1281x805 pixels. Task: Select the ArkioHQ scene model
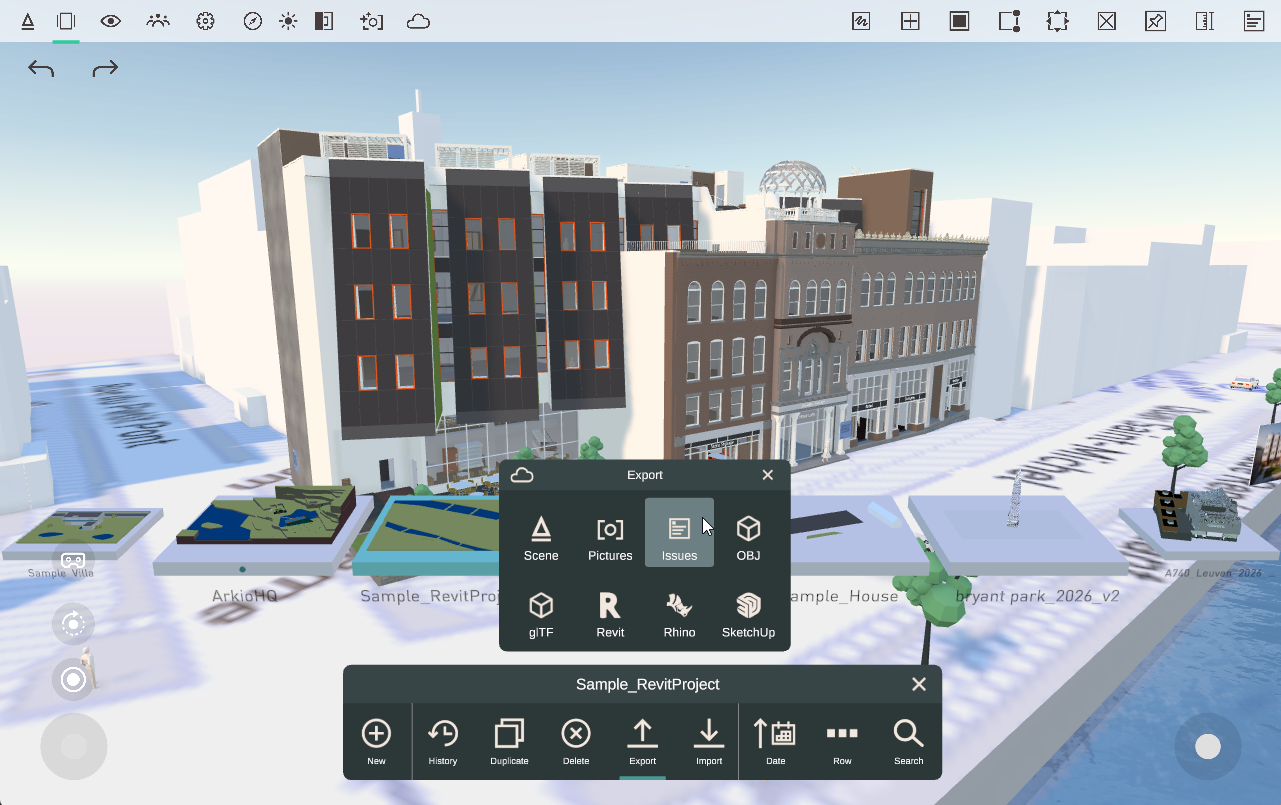click(263, 525)
